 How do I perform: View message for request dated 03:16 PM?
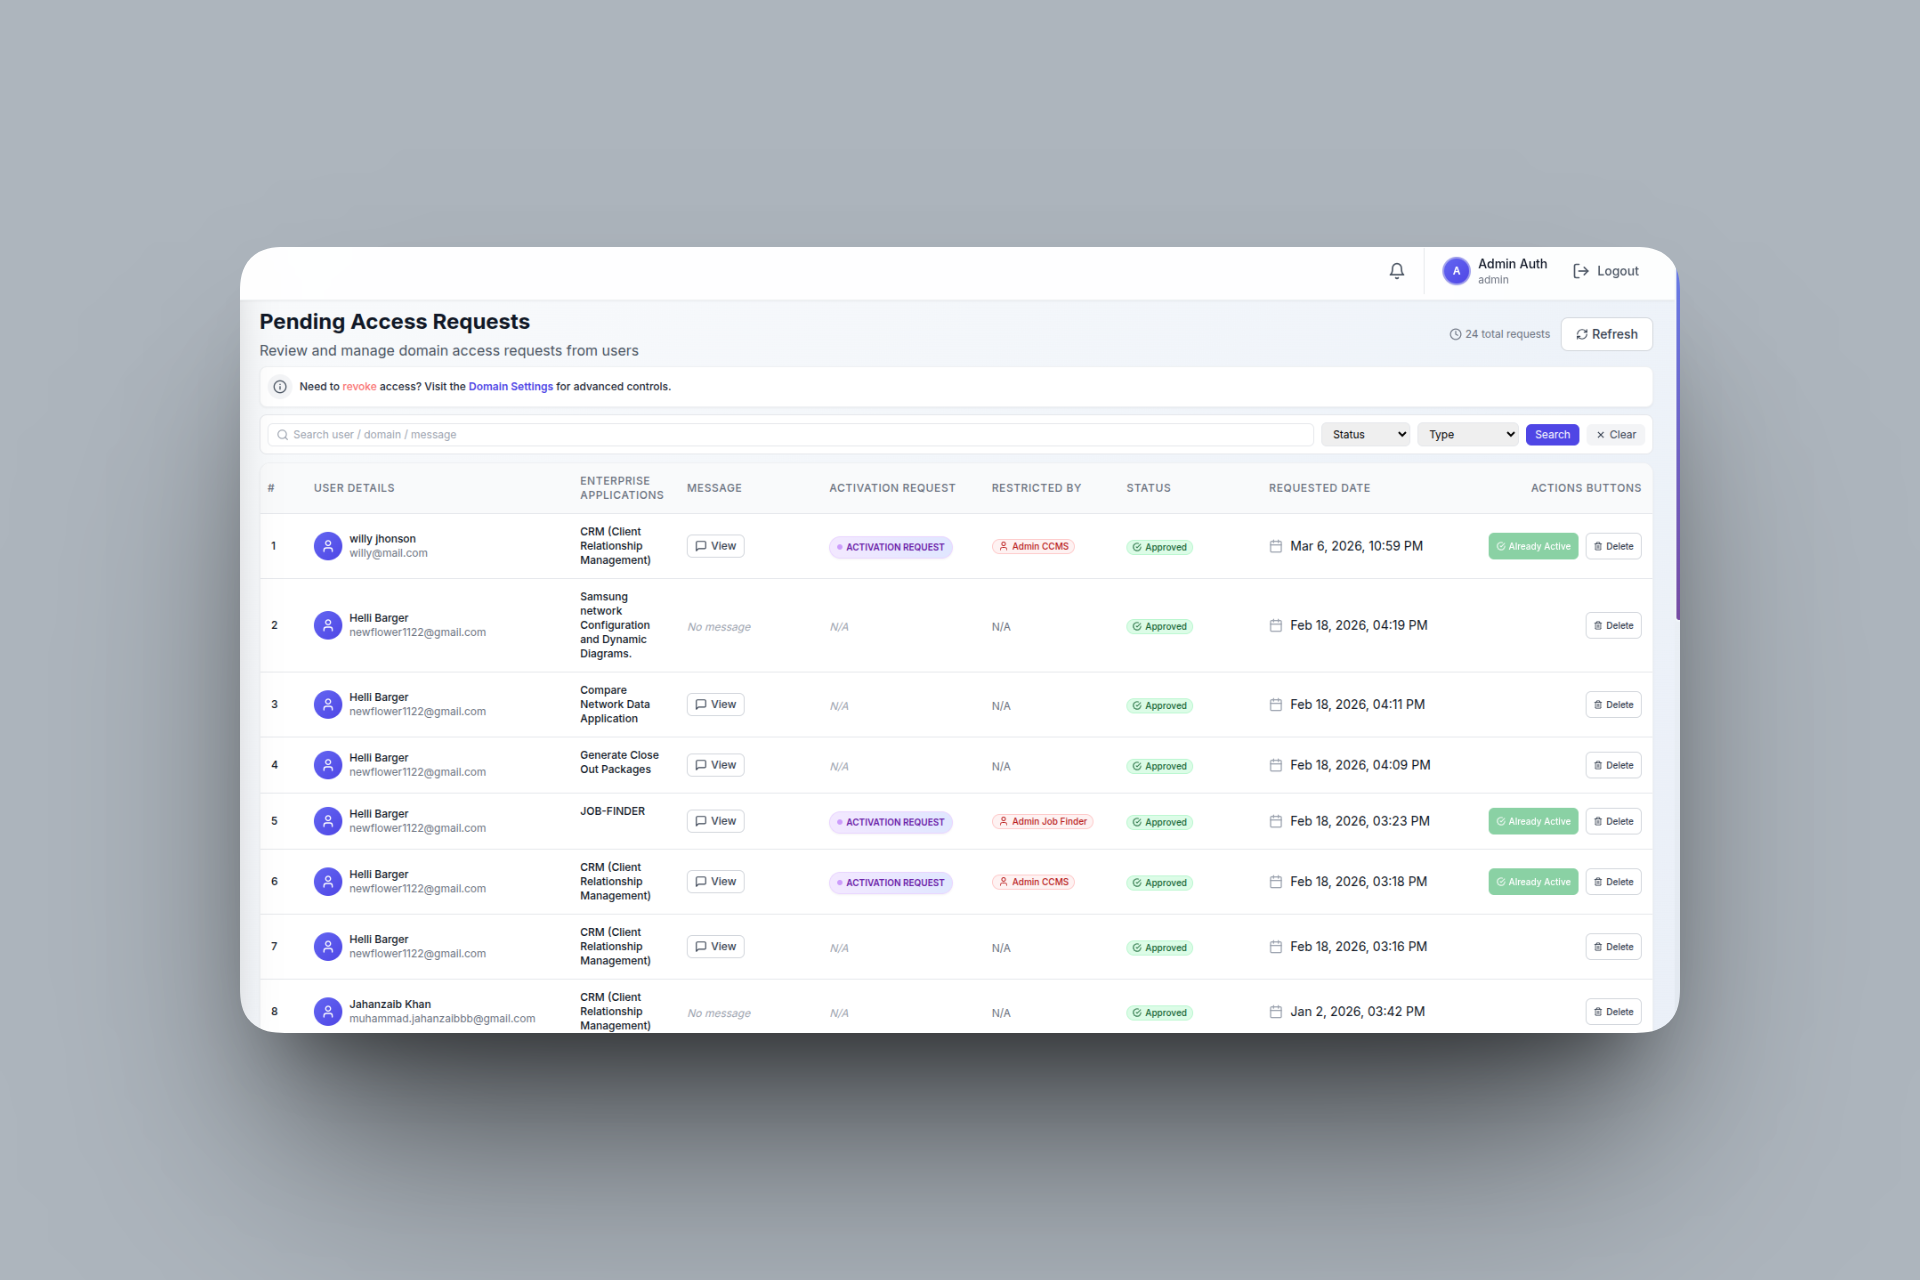click(715, 947)
